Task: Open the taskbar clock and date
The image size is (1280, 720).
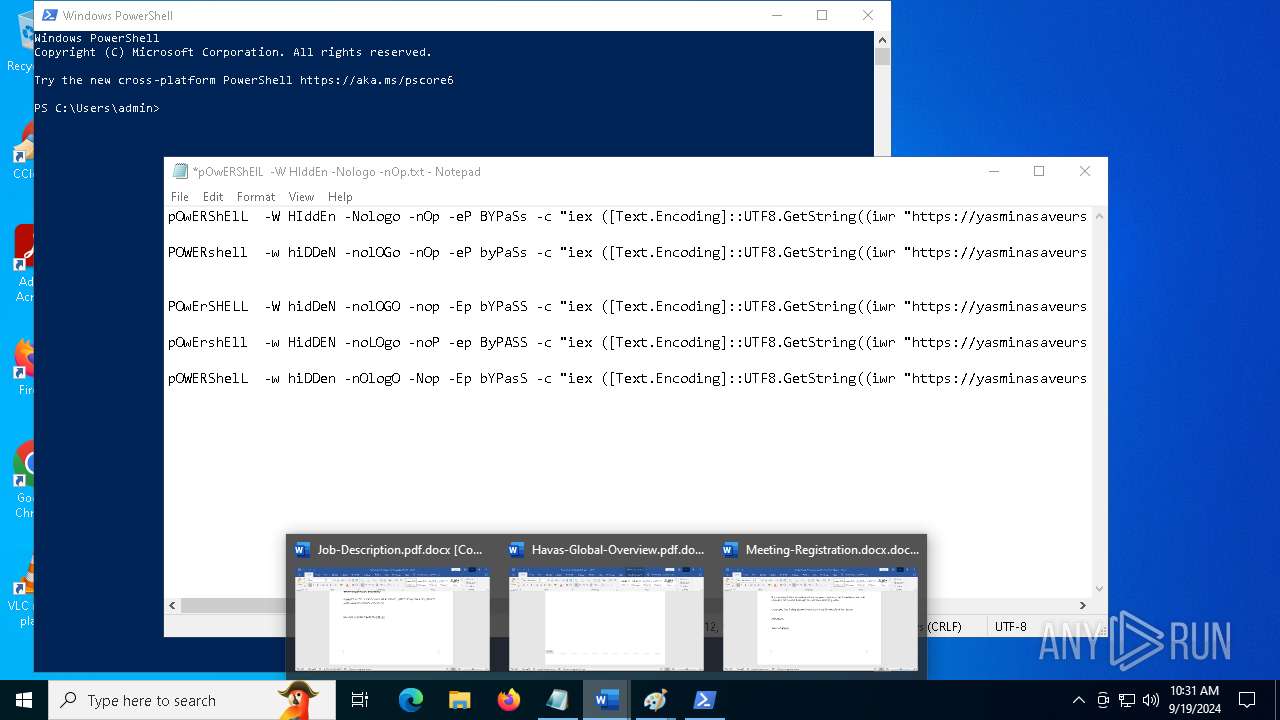Action: [x=1195, y=700]
